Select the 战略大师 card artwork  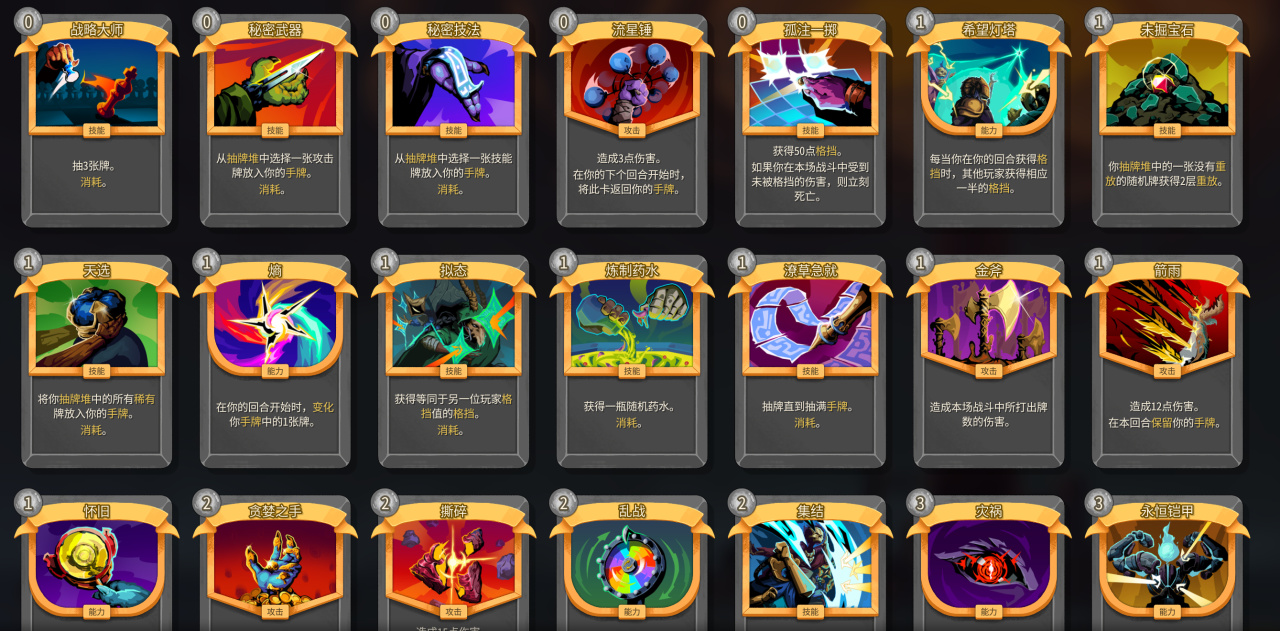[x=97, y=84]
